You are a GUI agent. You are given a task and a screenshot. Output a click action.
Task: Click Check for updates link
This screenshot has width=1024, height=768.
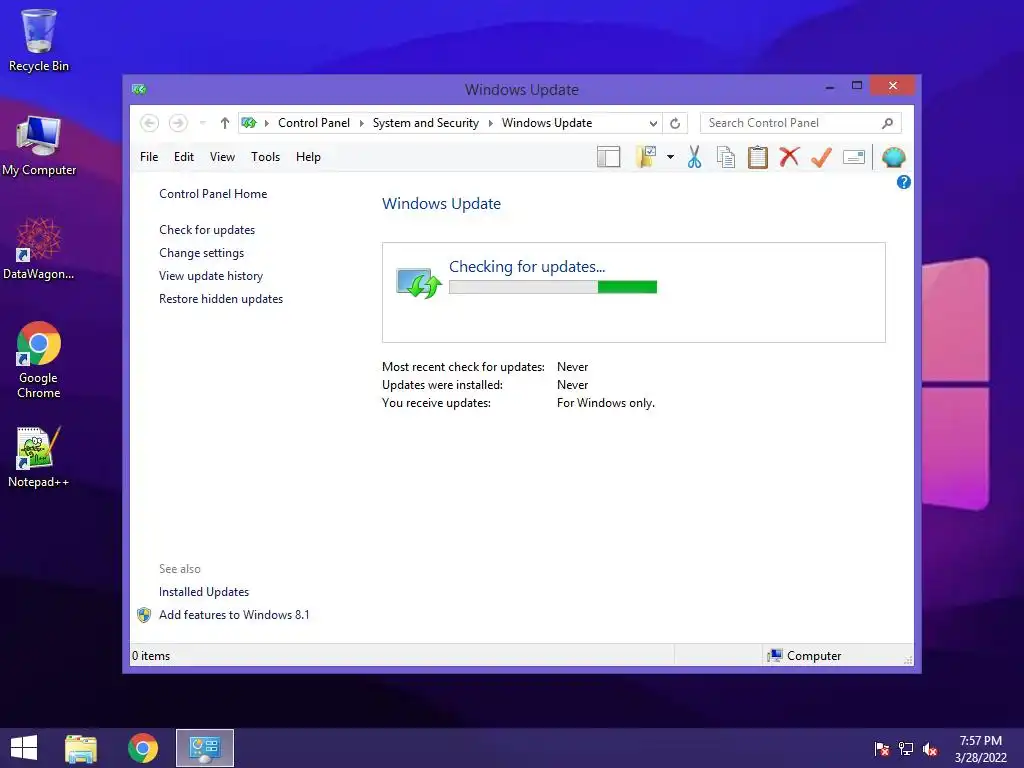pyautogui.click(x=207, y=230)
